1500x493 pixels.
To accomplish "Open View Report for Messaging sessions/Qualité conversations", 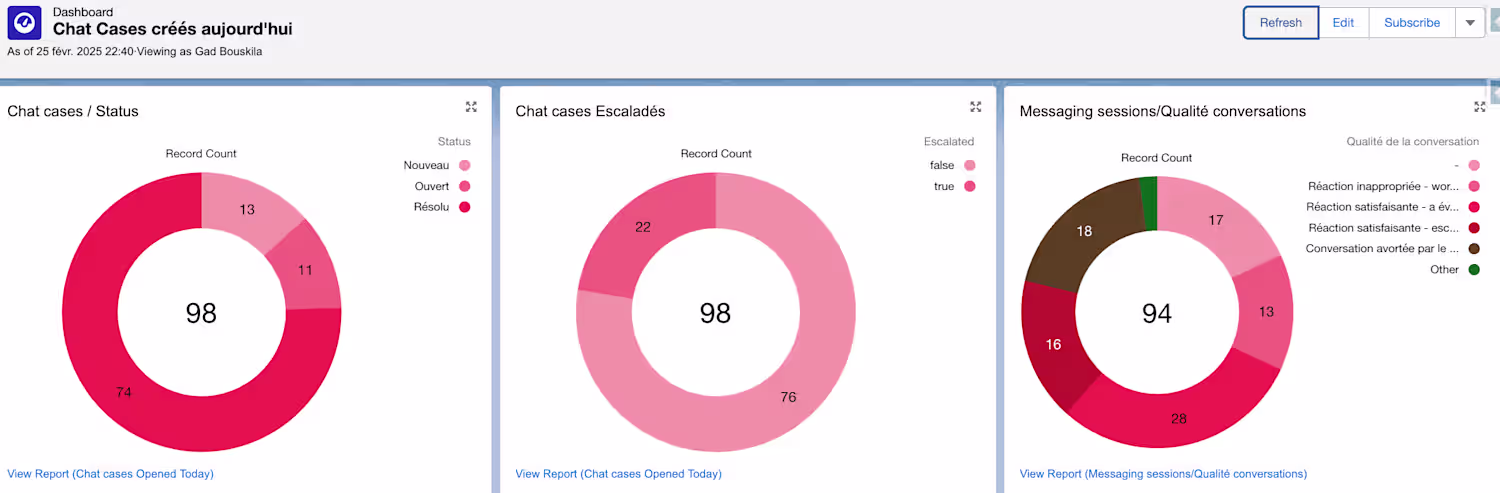I will [1163, 474].
